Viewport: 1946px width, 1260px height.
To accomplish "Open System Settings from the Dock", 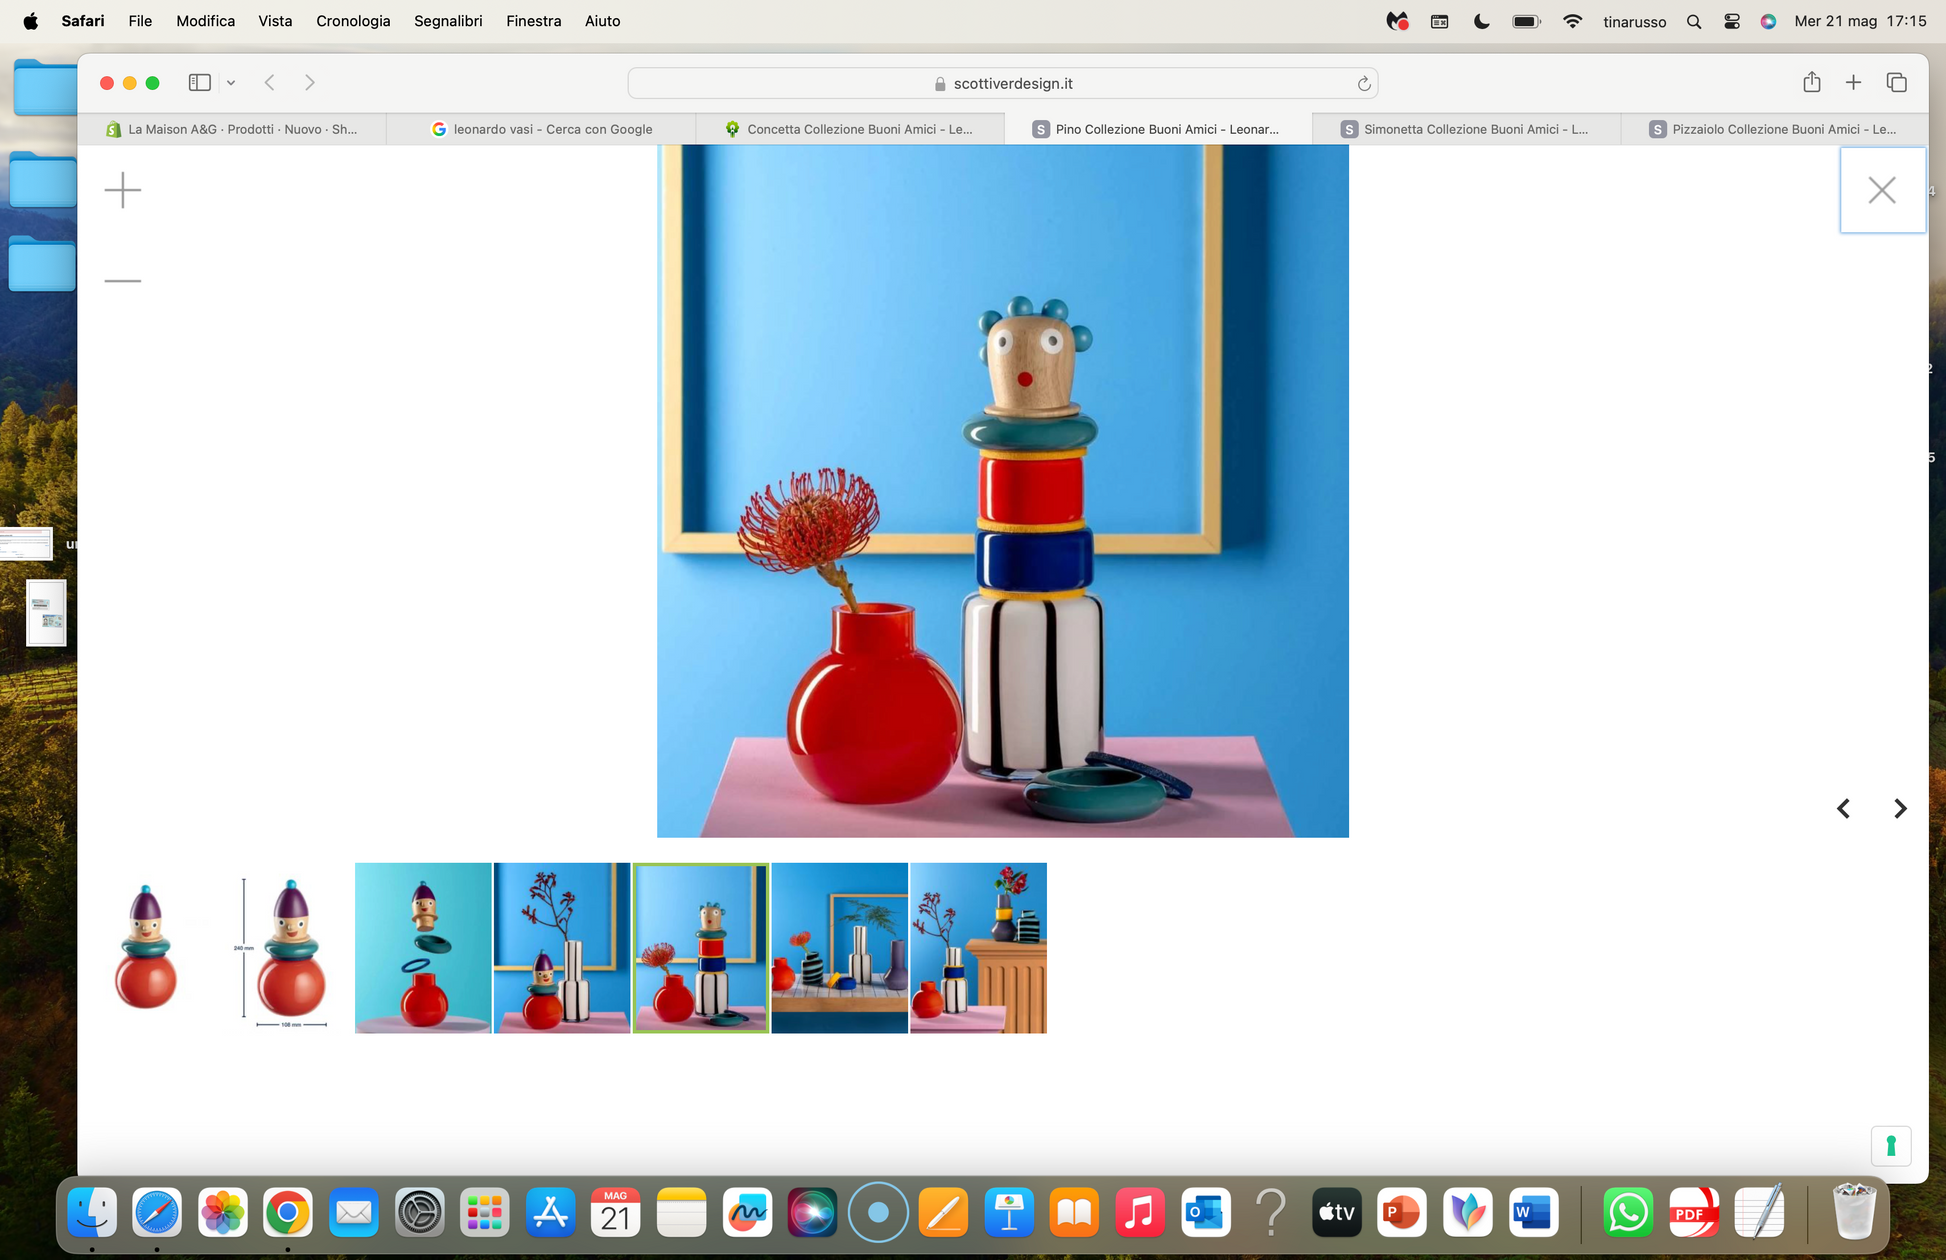I will tap(419, 1212).
